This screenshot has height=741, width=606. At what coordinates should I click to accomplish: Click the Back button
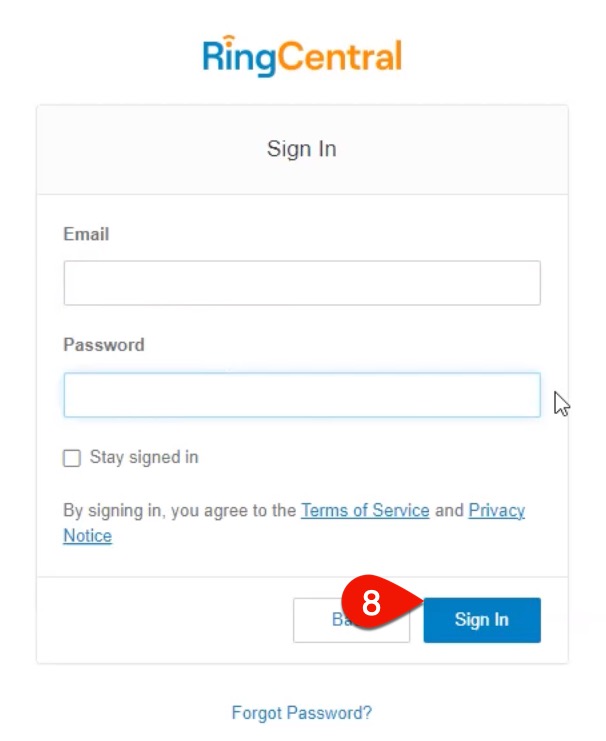coord(351,620)
